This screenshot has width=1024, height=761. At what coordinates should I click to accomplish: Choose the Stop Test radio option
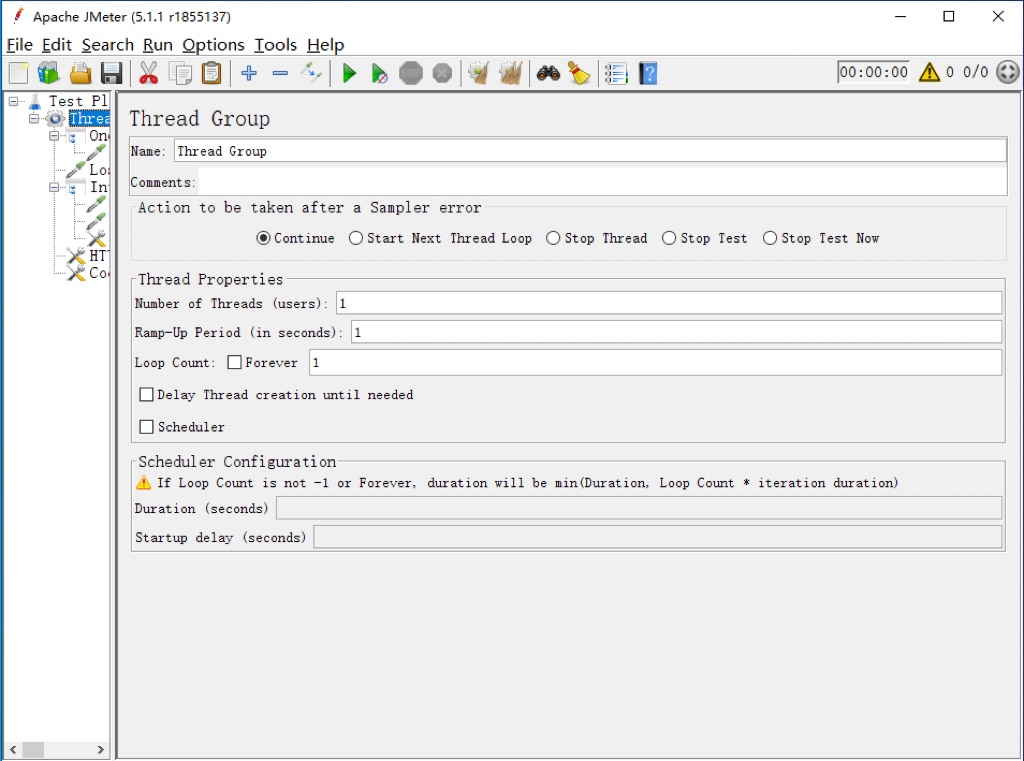[669, 238]
